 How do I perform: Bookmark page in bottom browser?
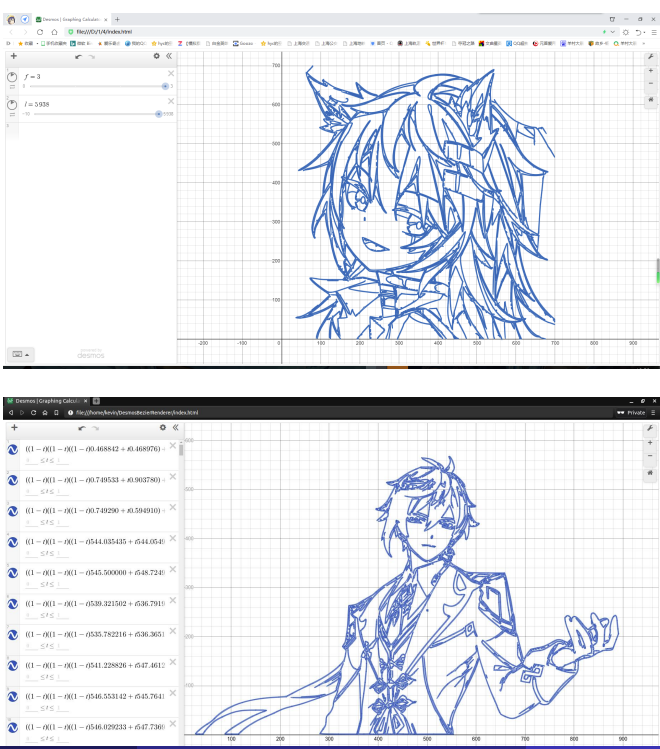coord(56,413)
